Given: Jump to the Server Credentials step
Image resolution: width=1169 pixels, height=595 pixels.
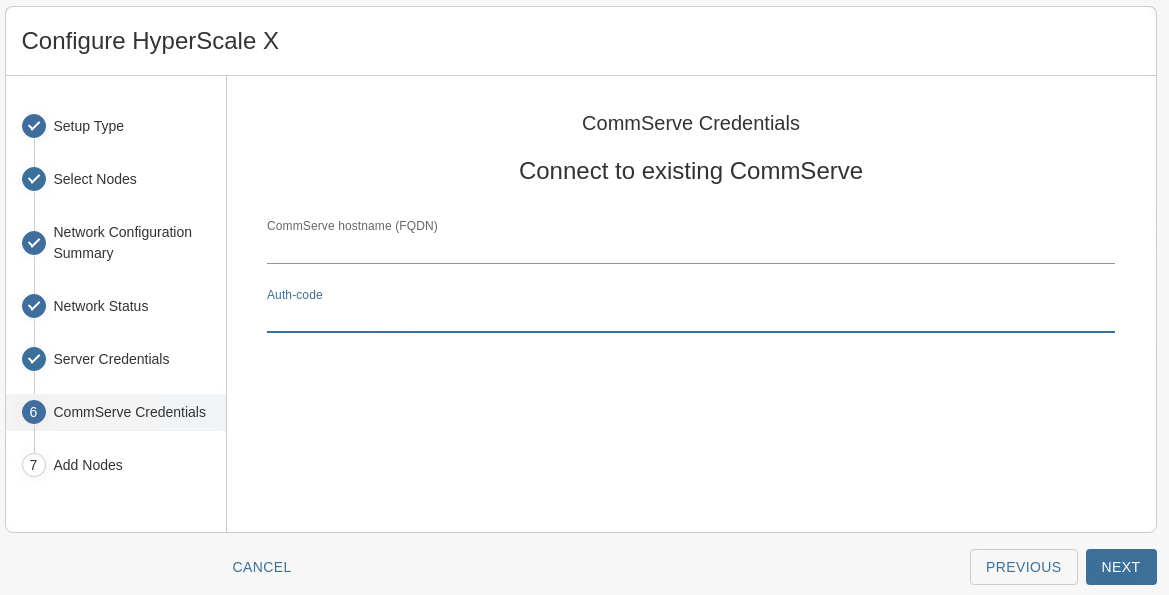Looking at the screenshot, I should tap(110, 359).
